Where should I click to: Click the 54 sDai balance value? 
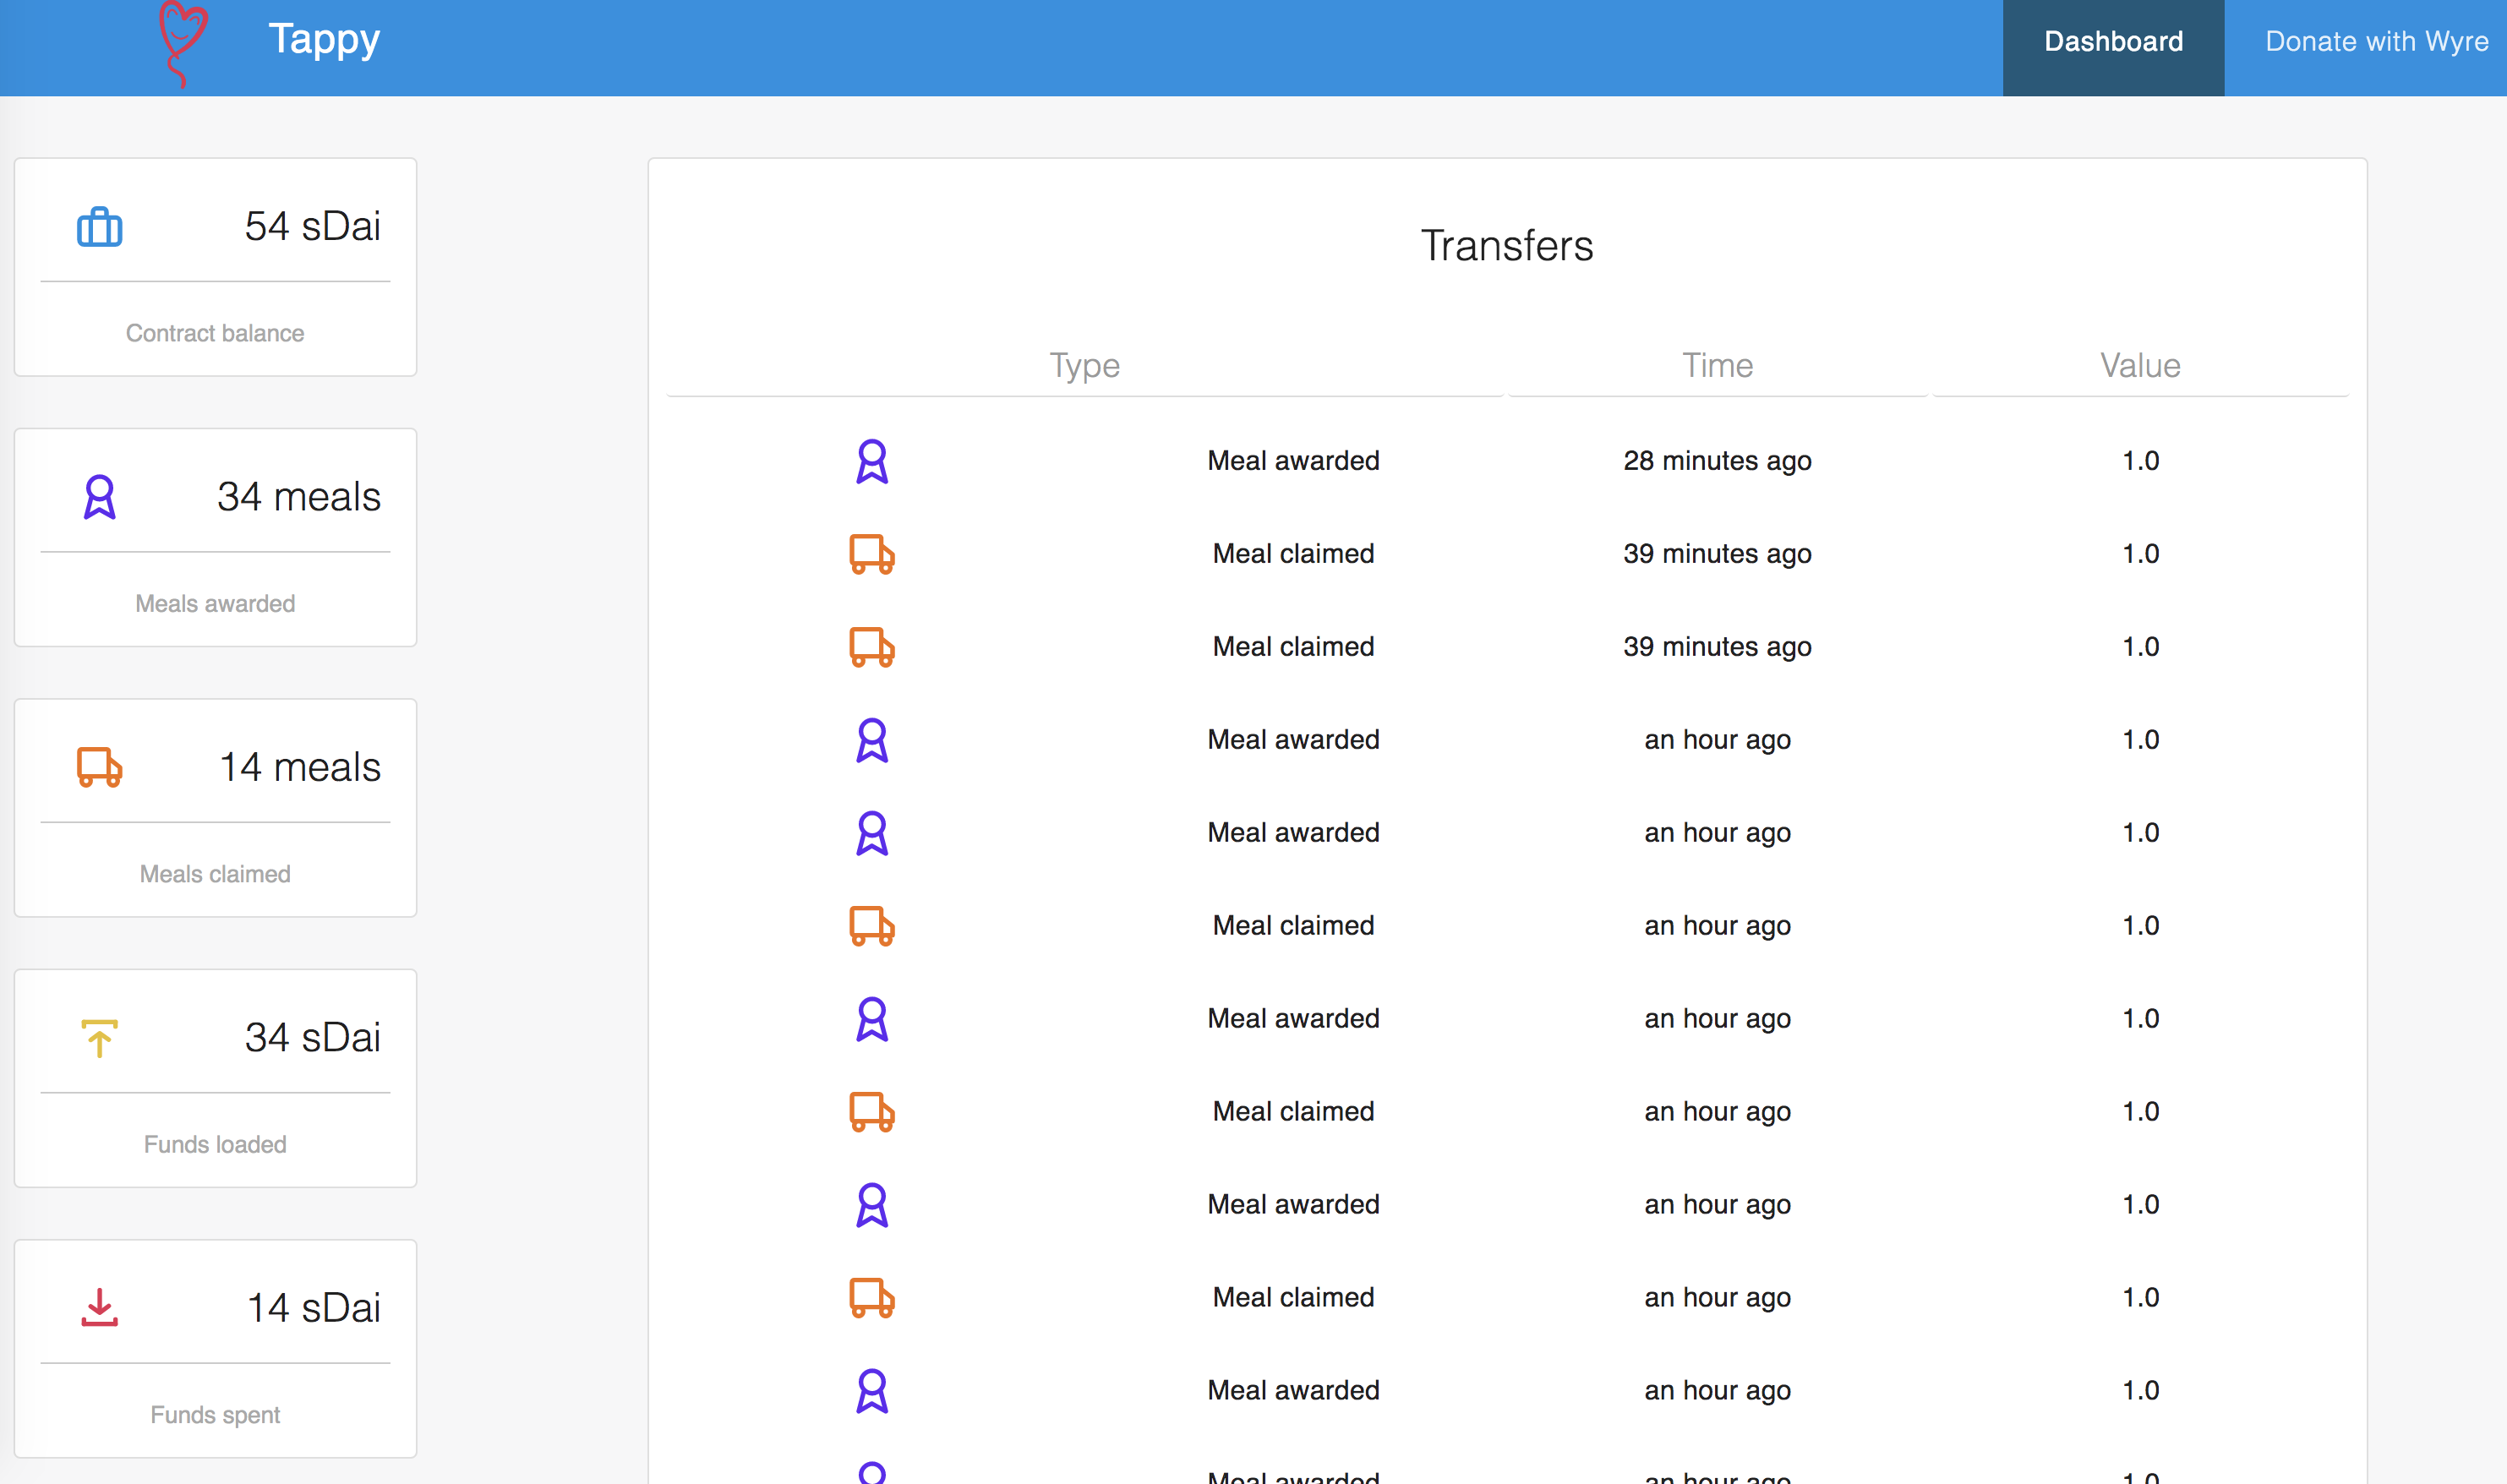click(x=312, y=226)
